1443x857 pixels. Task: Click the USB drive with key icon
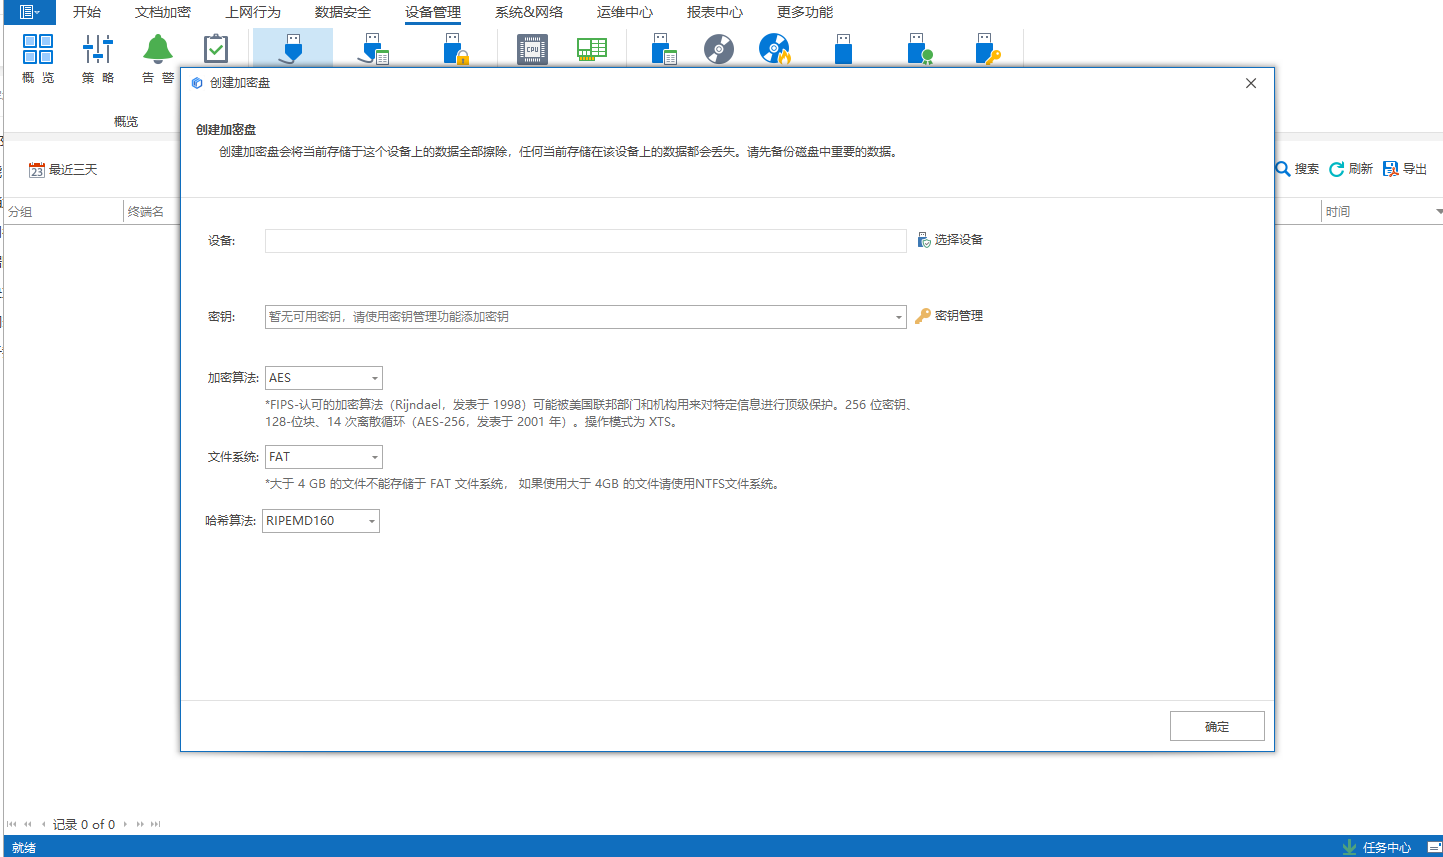pos(988,49)
